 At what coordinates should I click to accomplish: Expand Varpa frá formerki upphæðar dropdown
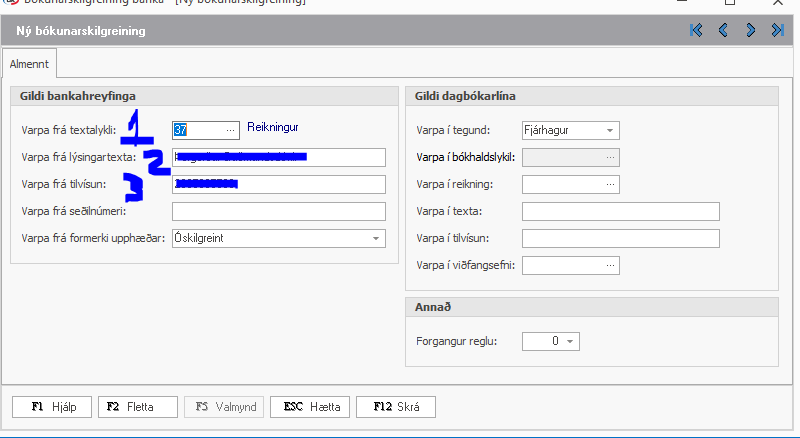coord(375,238)
